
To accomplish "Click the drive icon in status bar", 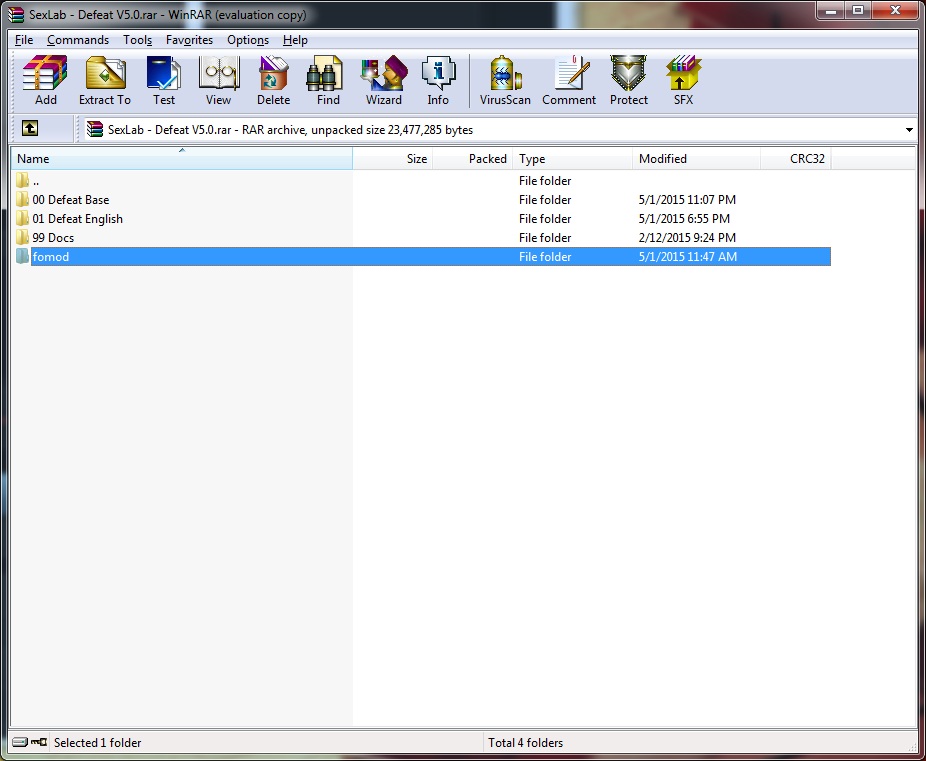I will click(x=20, y=742).
